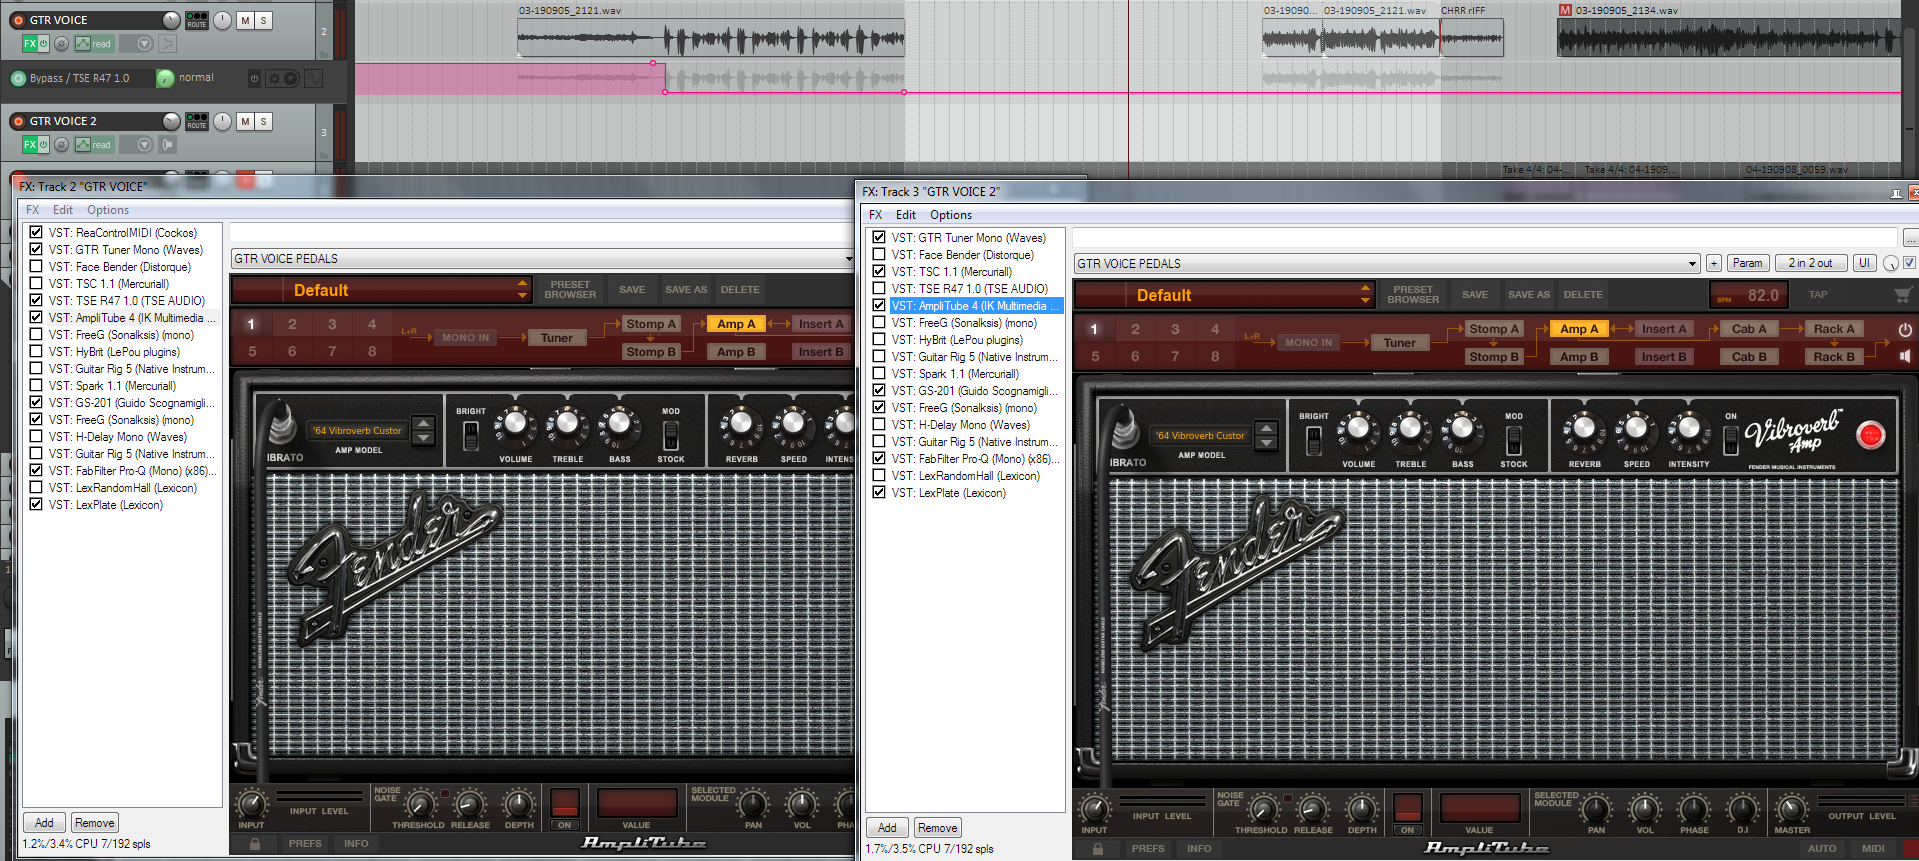The width and height of the screenshot is (1919, 861).
Task: Toggle FX bypass power on GTR VOICE 2 track
Action: pos(43,145)
